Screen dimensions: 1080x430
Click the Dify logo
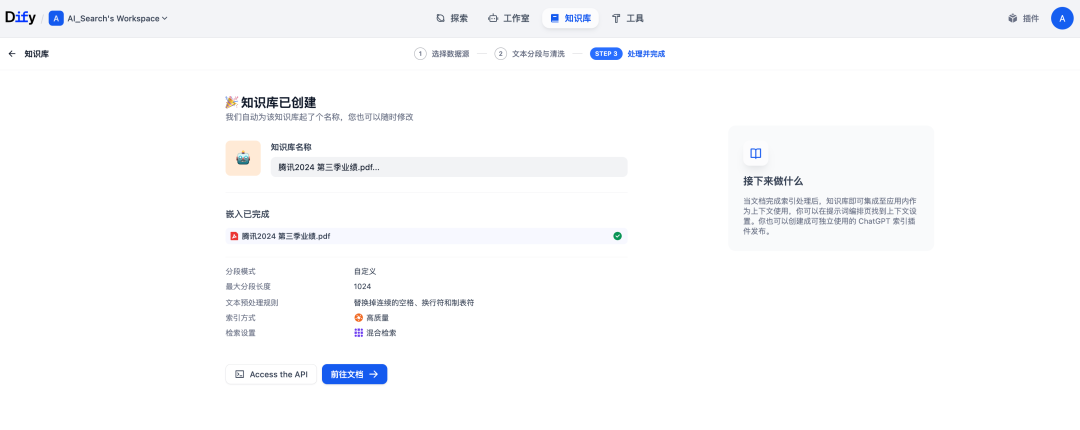coord(20,18)
